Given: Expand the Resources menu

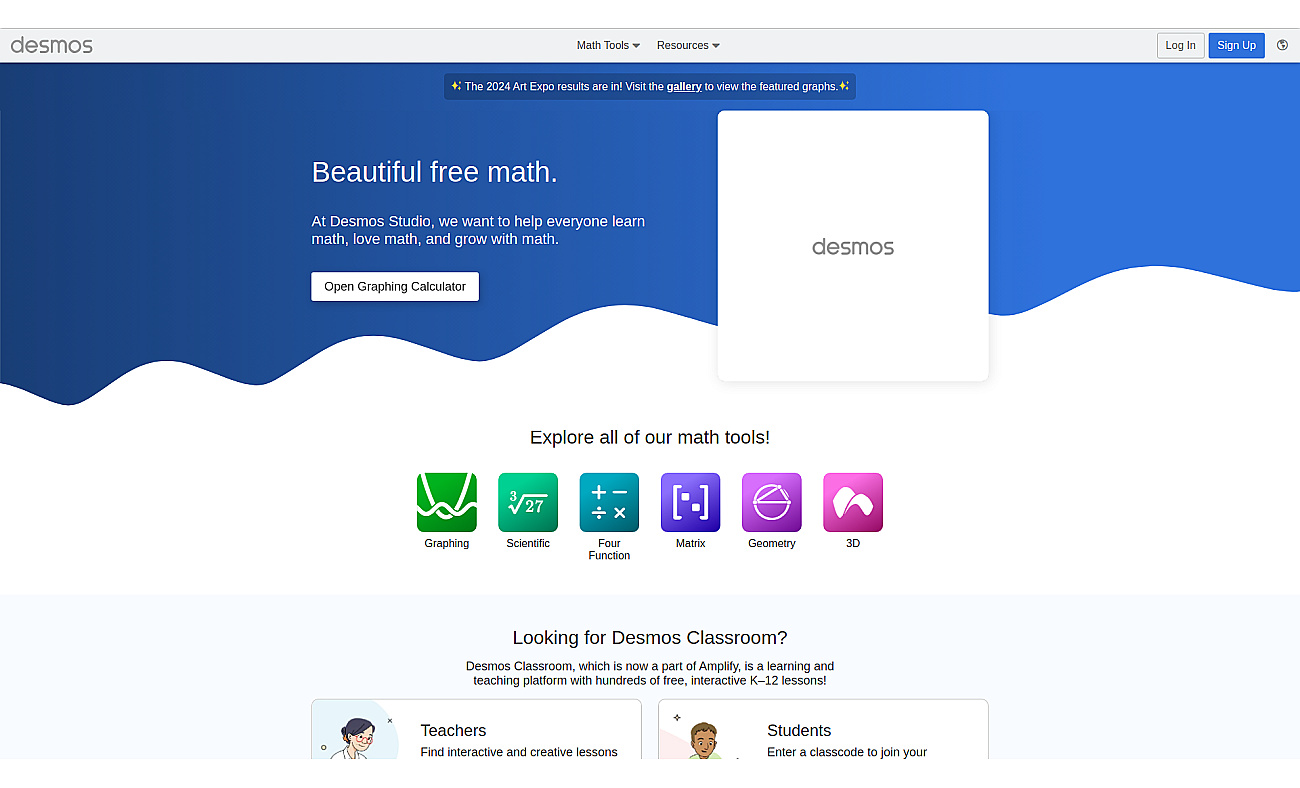Looking at the screenshot, I should coord(688,45).
